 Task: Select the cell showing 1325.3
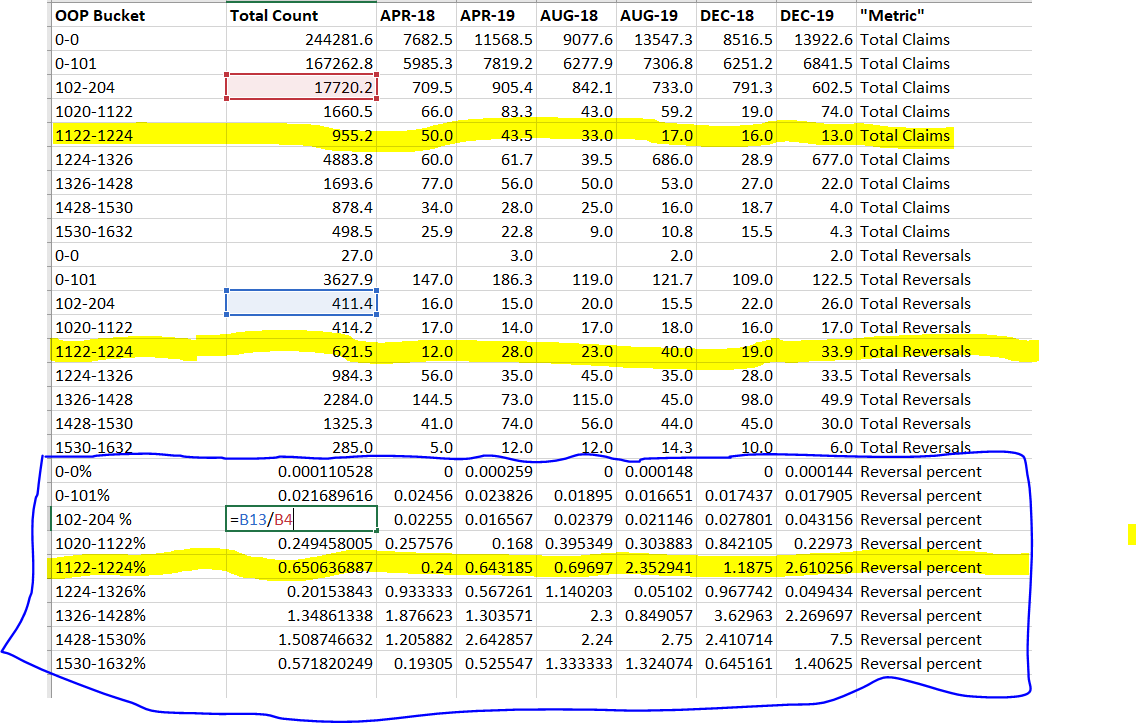pos(301,423)
